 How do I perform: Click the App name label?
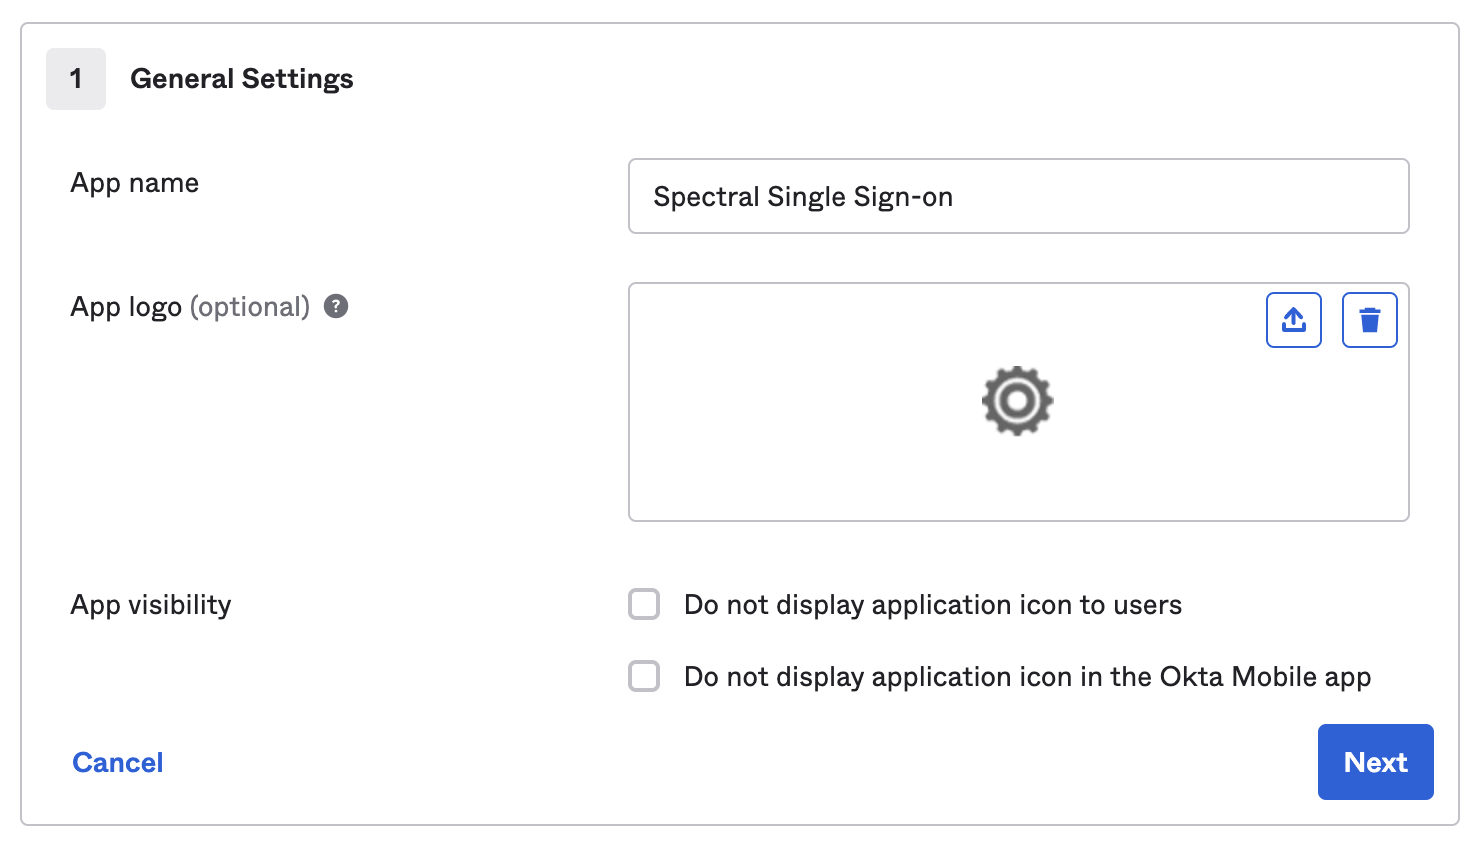click(135, 183)
